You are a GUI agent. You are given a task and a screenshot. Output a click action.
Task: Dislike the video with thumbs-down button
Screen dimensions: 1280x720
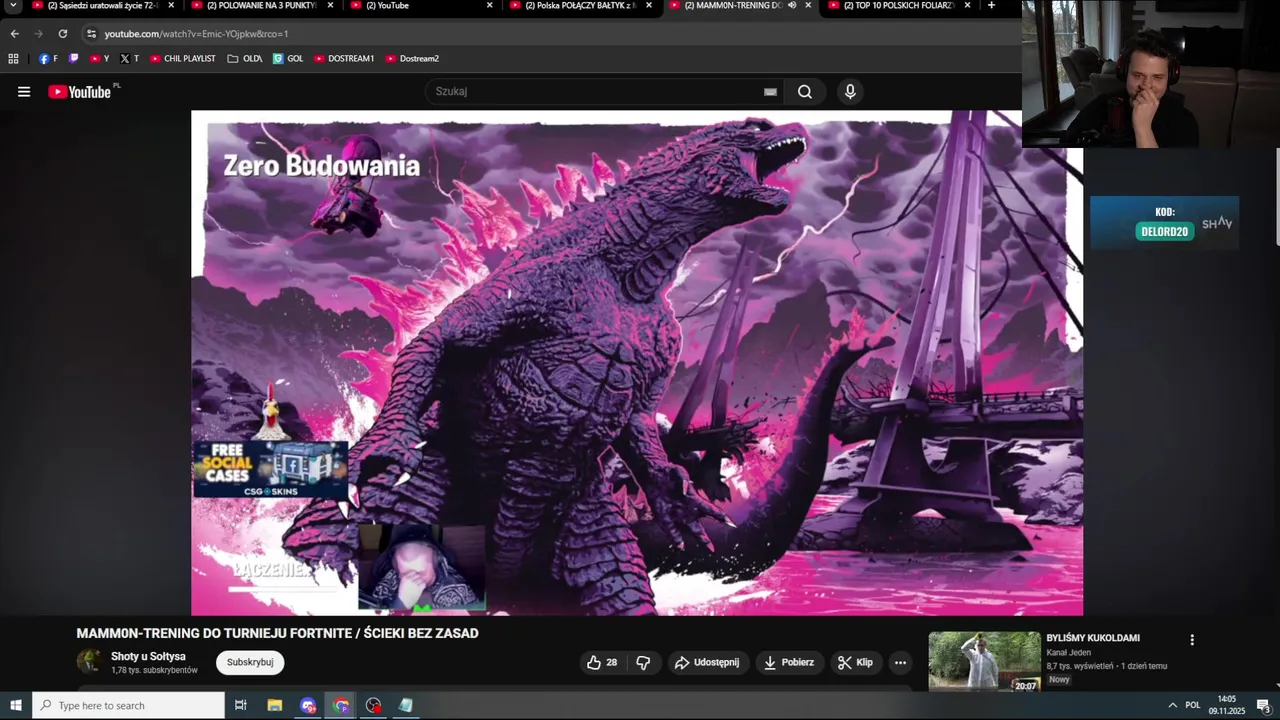pyautogui.click(x=643, y=662)
